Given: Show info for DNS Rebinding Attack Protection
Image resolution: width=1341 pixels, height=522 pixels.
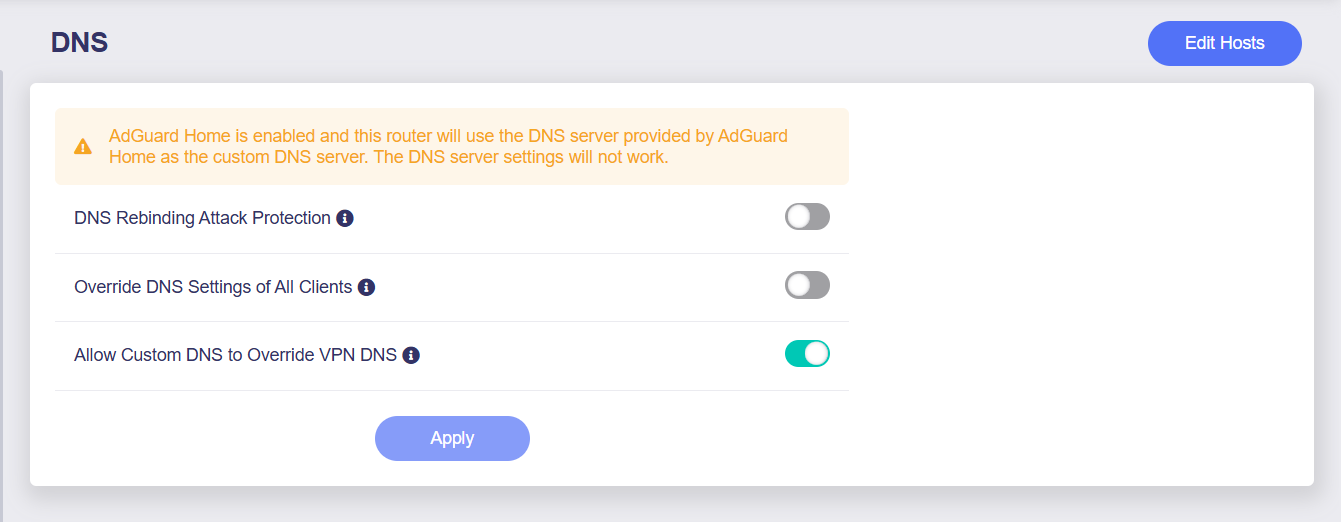Looking at the screenshot, I should click(x=345, y=218).
